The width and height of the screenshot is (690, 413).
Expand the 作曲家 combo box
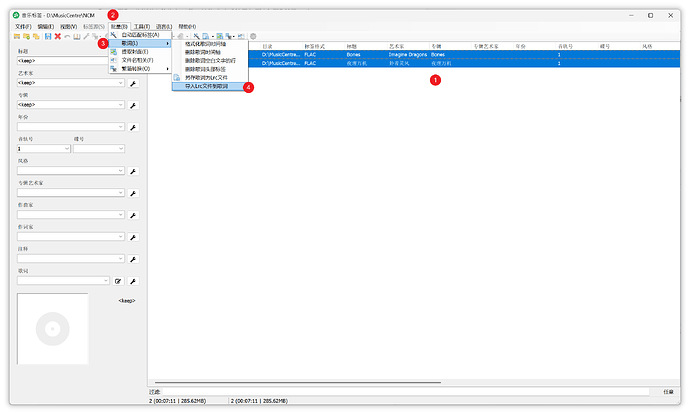point(121,215)
